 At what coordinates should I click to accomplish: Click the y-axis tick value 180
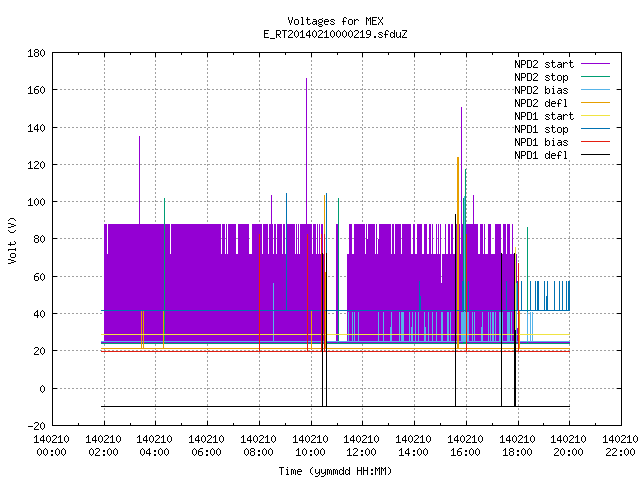[x=36, y=53]
